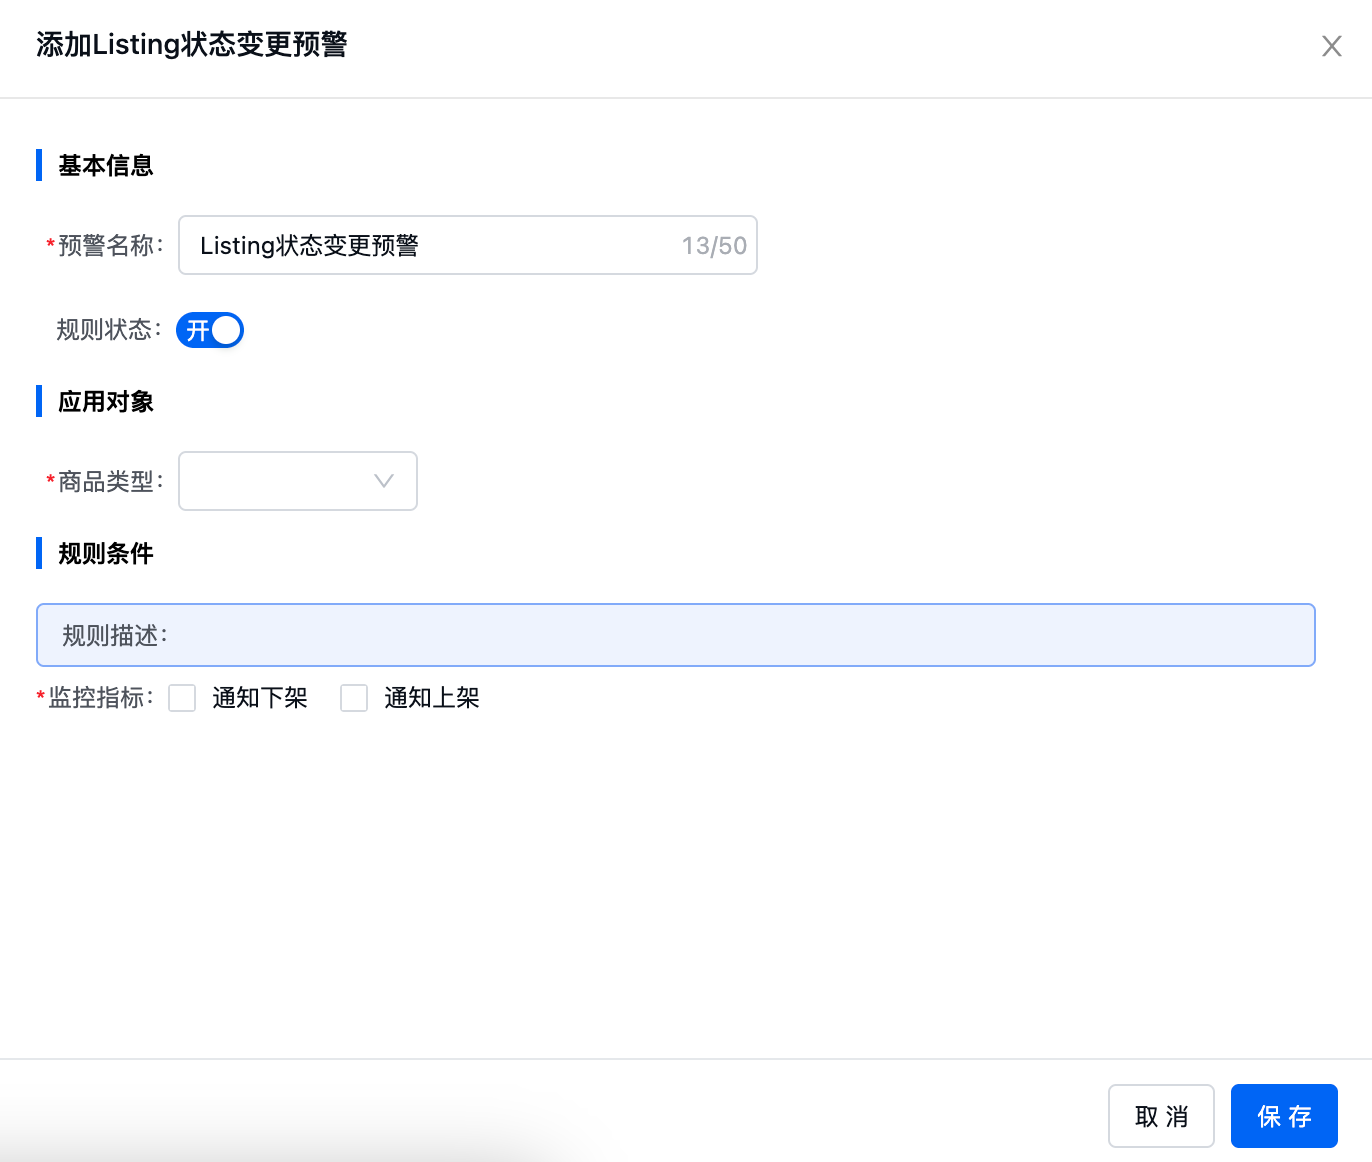
Task: Click the 监控指标 label
Action: [101, 698]
